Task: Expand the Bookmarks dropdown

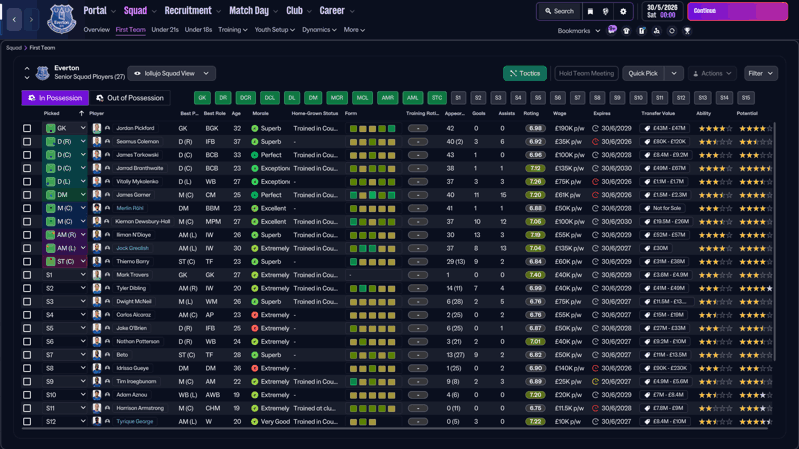Action: click(579, 31)
